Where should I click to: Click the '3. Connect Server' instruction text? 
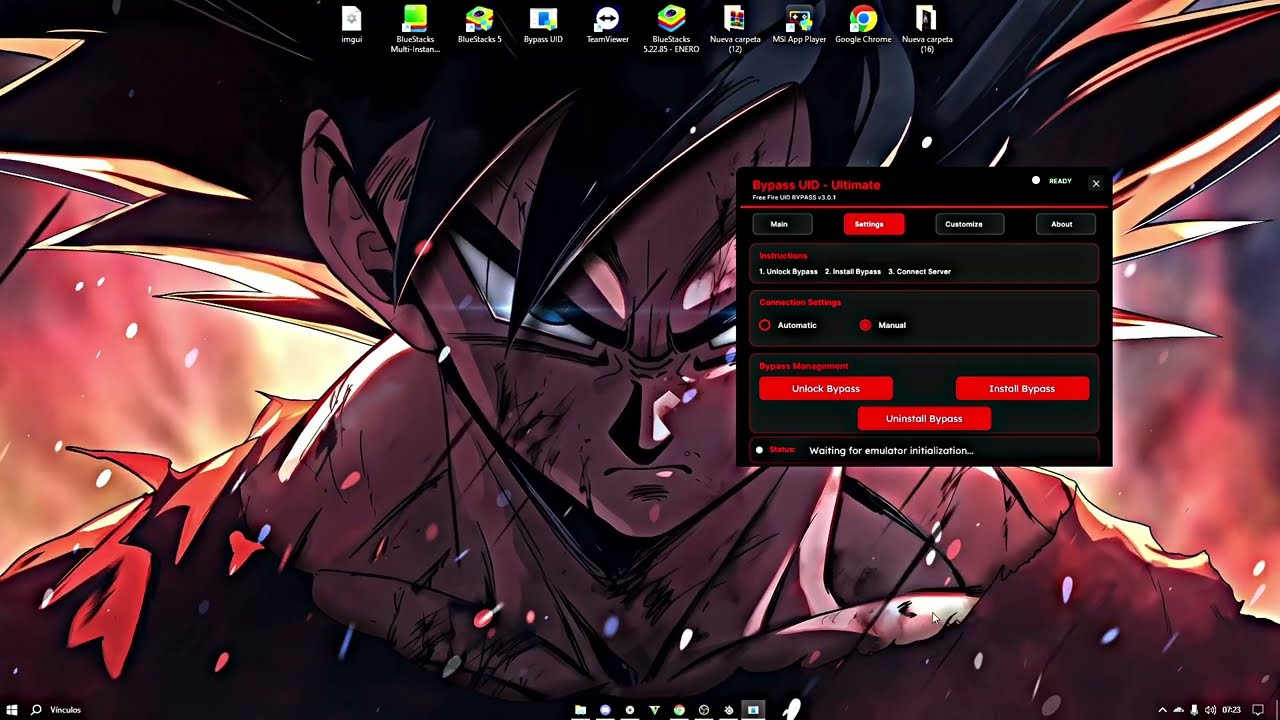pos(919,272)
